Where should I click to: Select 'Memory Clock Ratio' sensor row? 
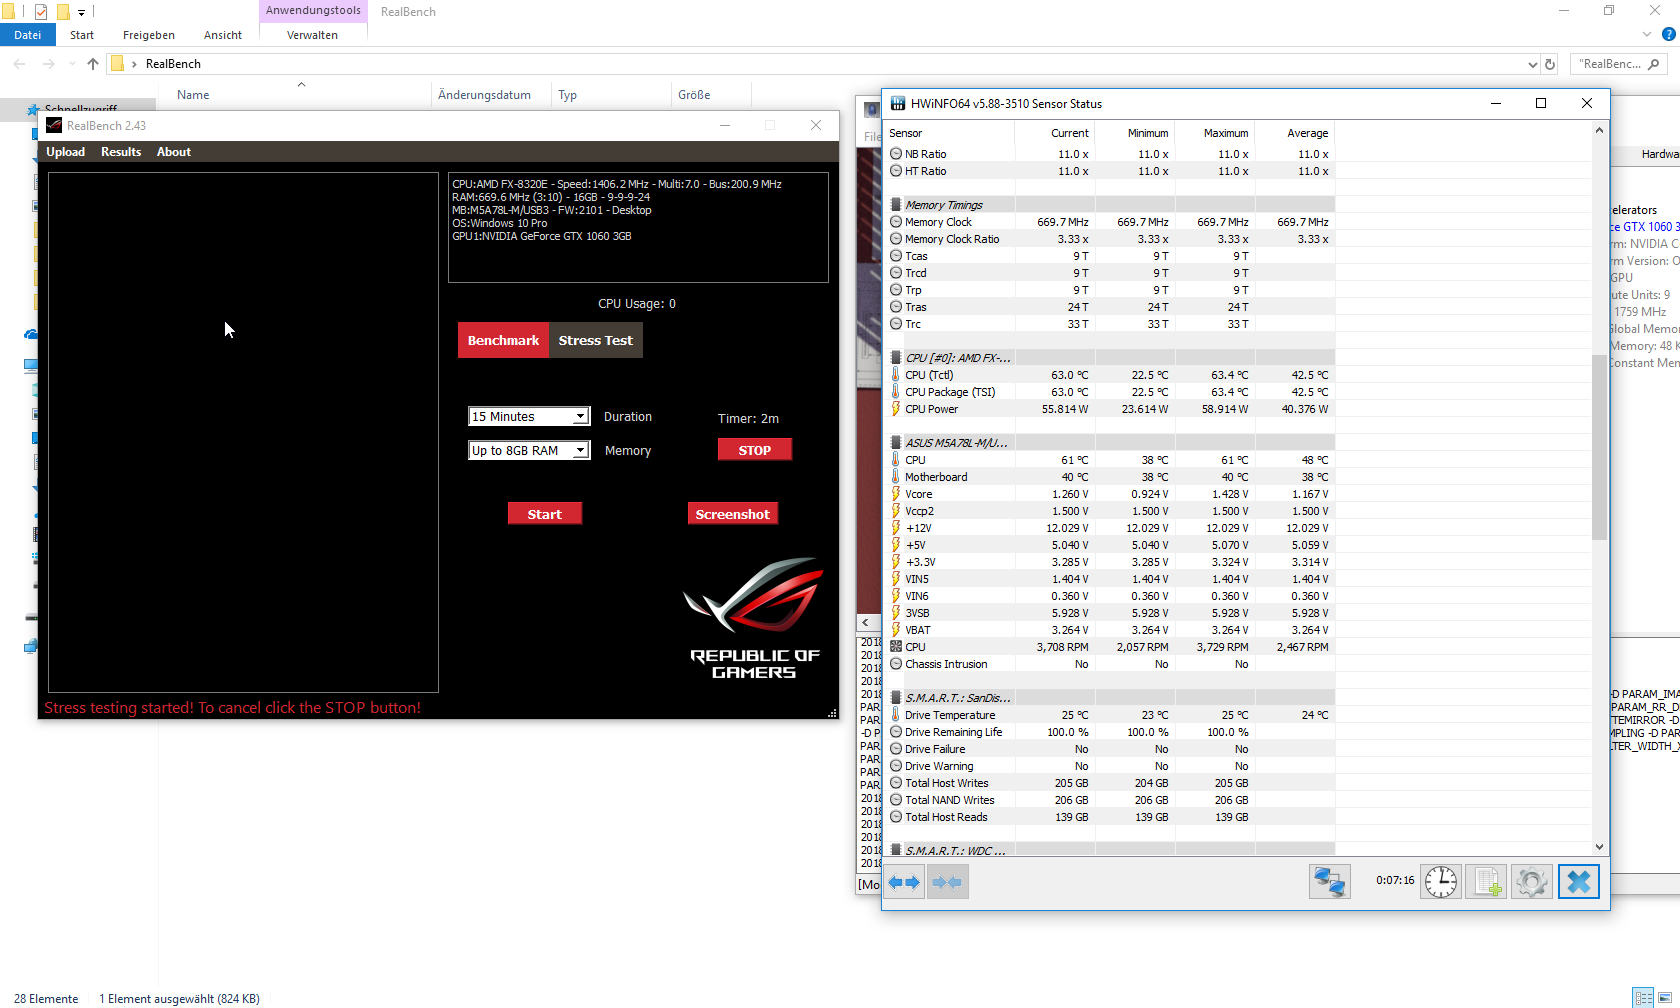point(1111,239)
